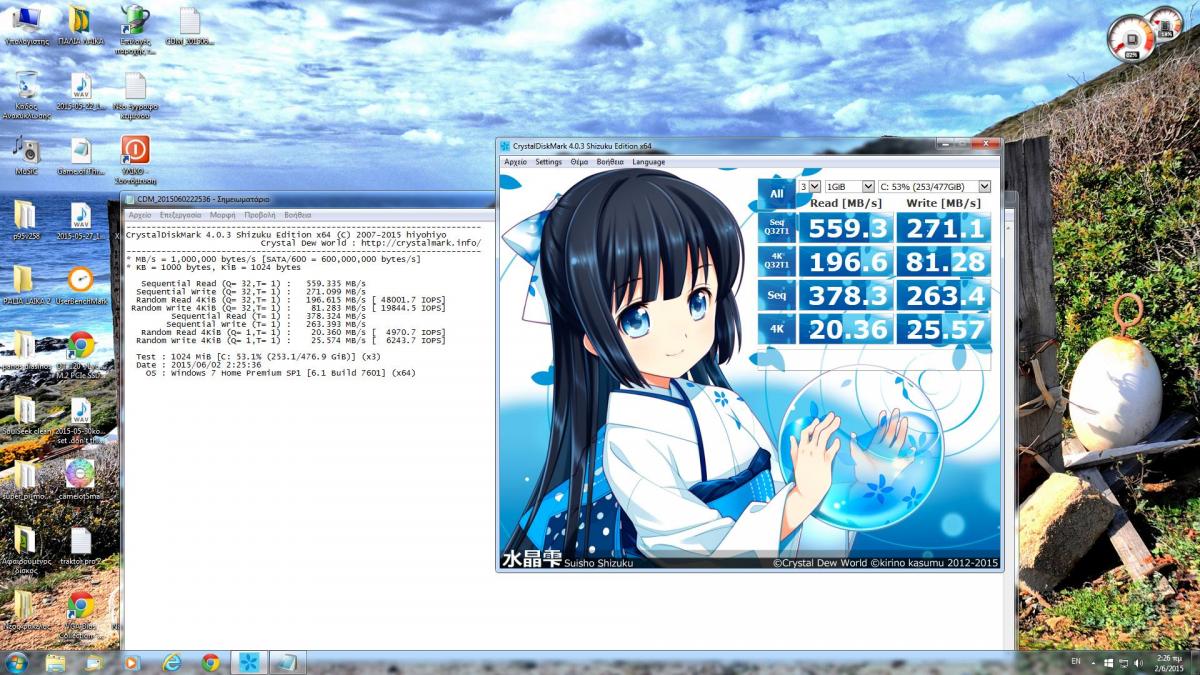Click the 196.6 4K Q32T1 read value
This screenshot has height=675, width=1200.
pyautogui.click(x=848, y=262)
